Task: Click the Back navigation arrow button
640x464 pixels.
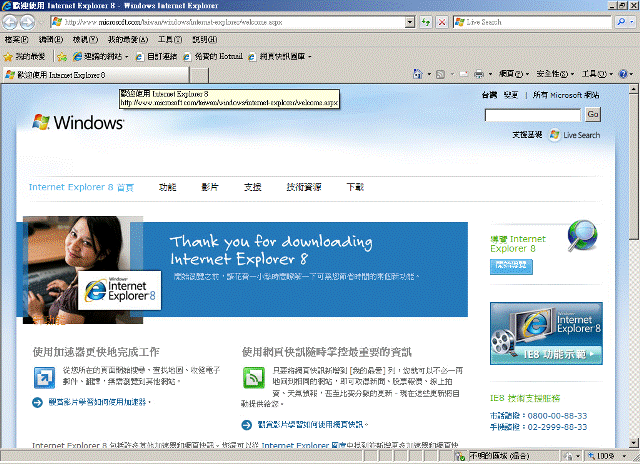Action: tap(13, 21)
